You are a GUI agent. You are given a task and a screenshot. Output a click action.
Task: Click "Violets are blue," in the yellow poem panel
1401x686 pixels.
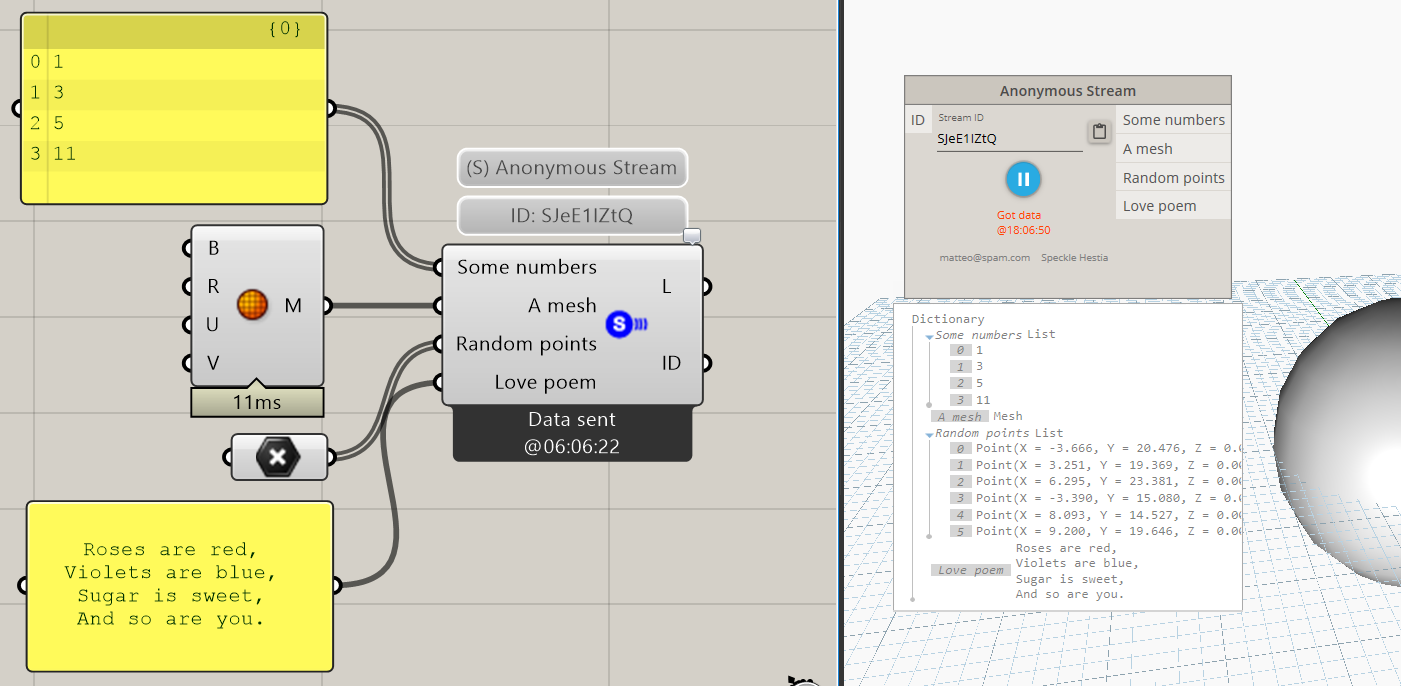170,572
